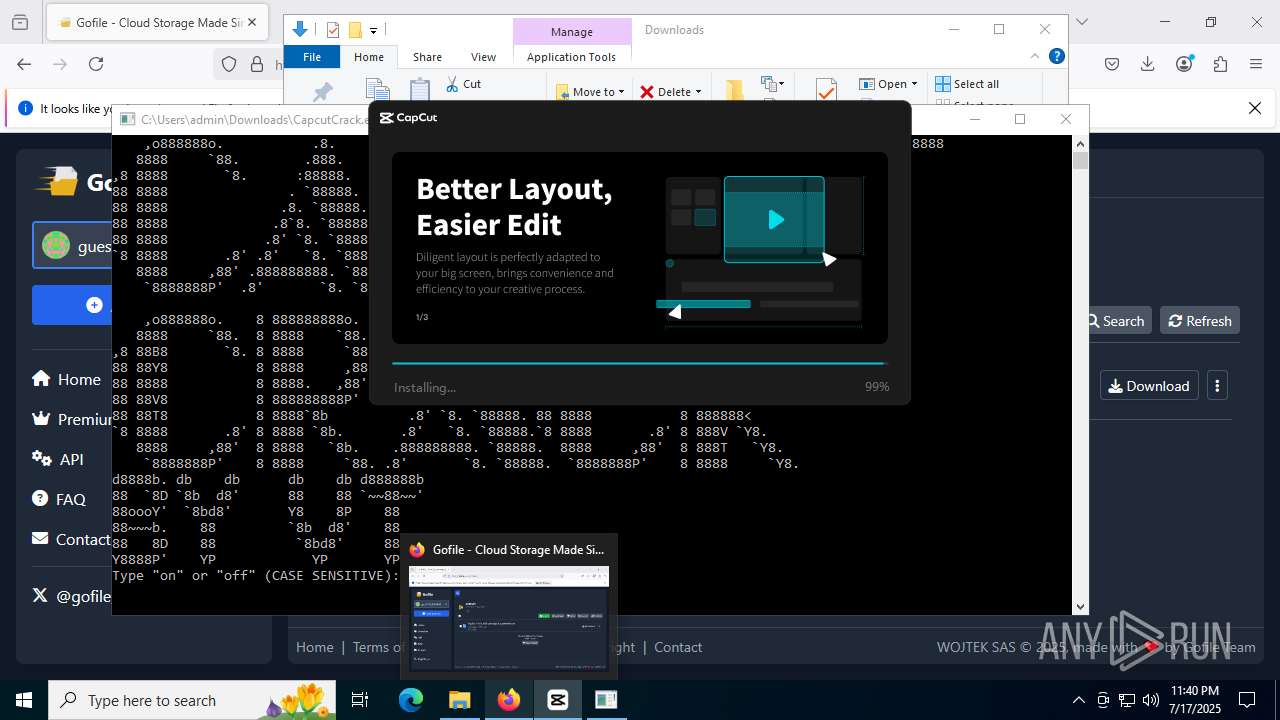Click the Gofile Refresh button
Screen dimensions: 1280x720
pyautogui.click(x=1200, y=321)
